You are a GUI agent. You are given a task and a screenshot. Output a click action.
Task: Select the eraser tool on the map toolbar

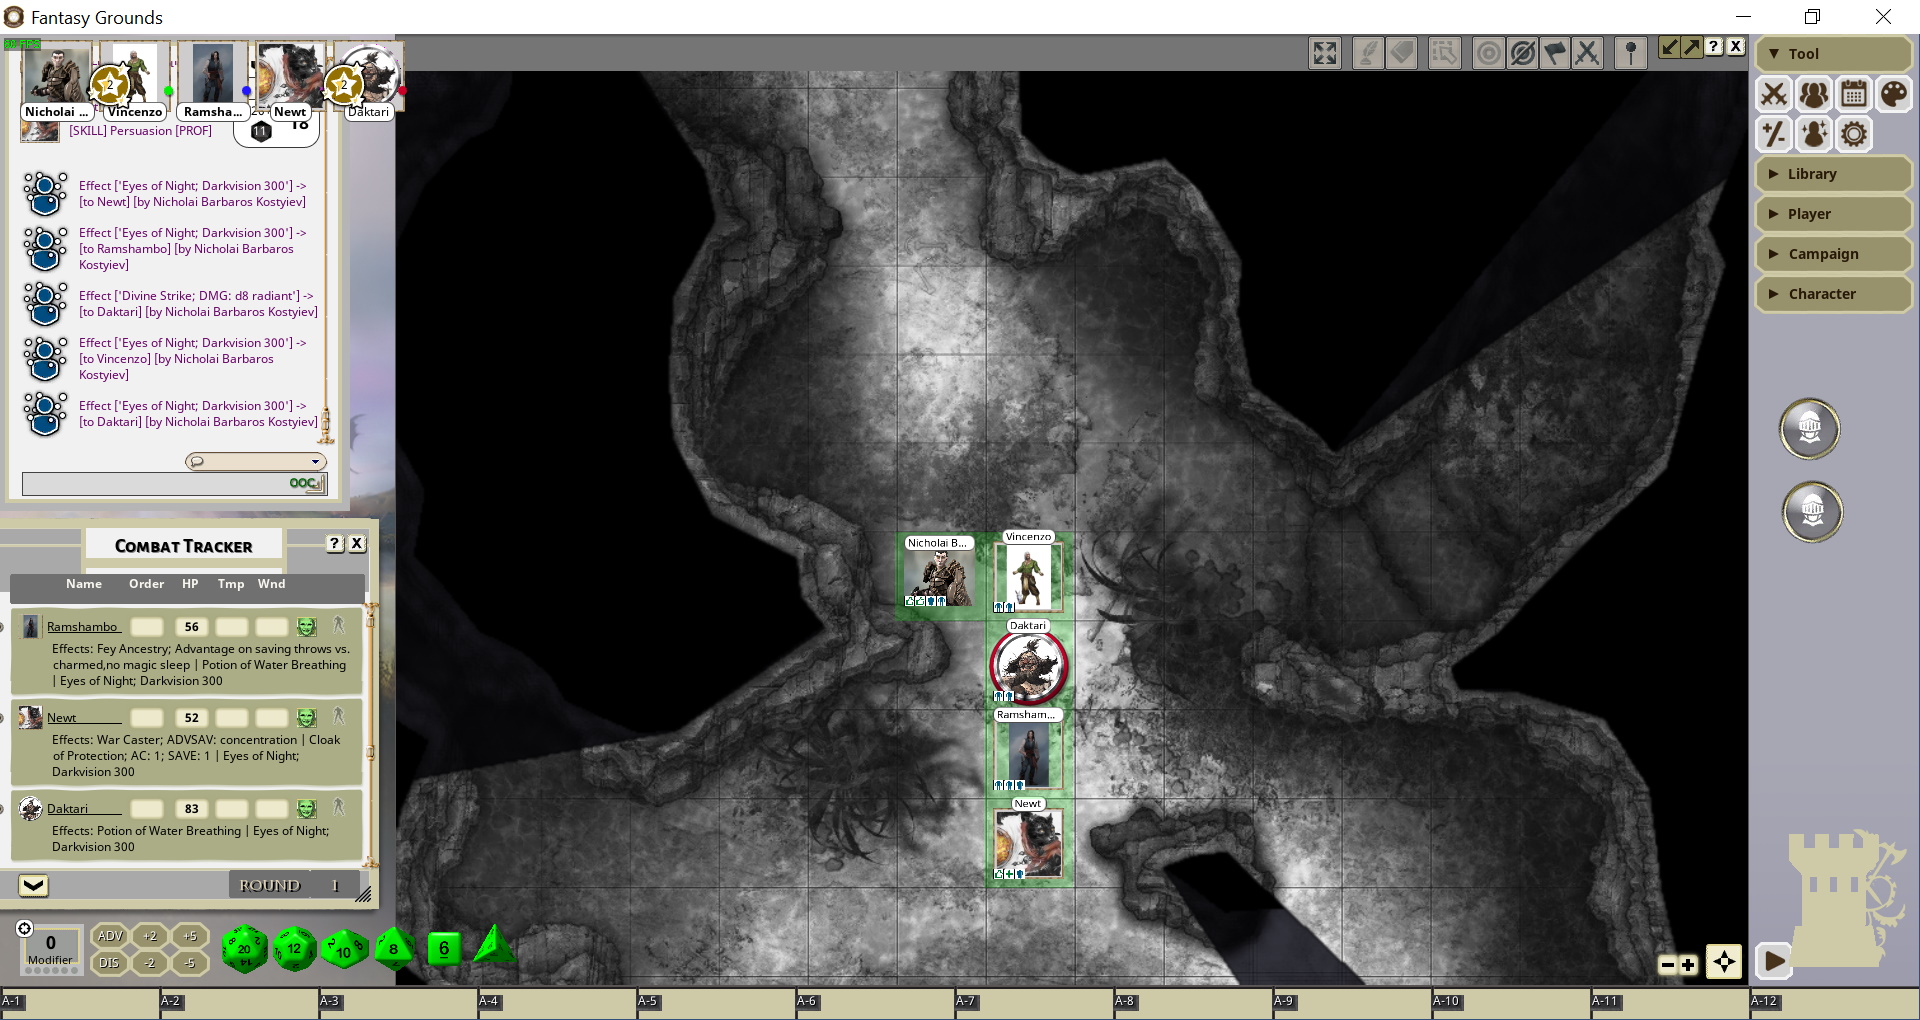(1402, 53)
